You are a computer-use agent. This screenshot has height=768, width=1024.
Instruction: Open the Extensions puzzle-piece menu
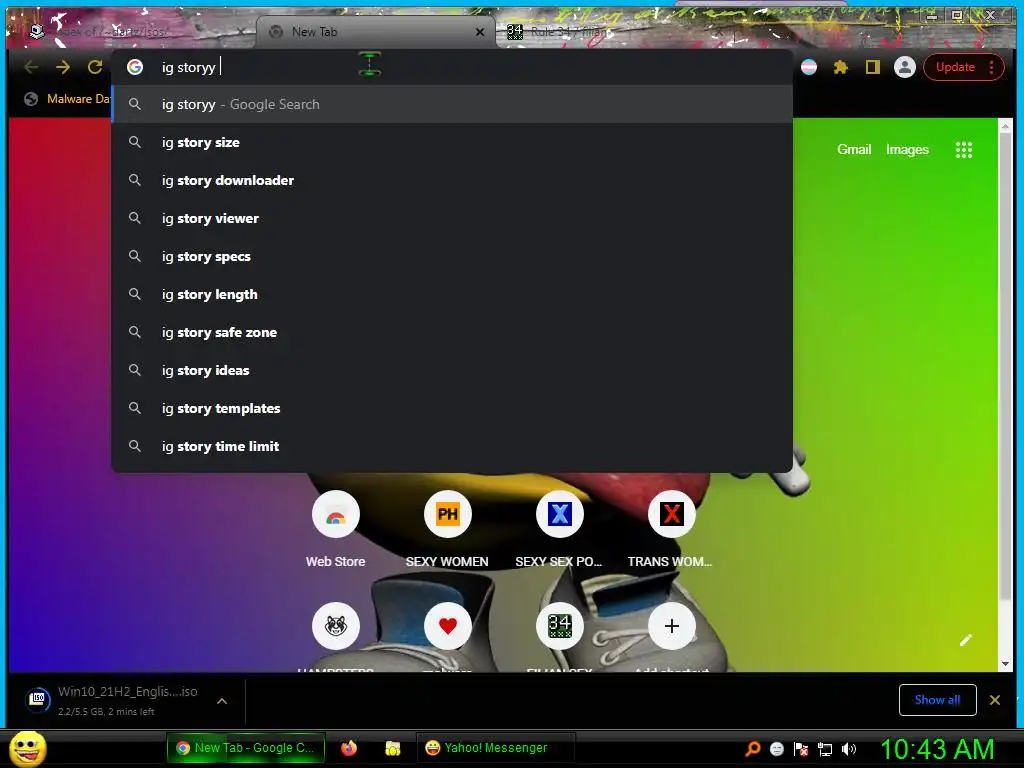840,67
